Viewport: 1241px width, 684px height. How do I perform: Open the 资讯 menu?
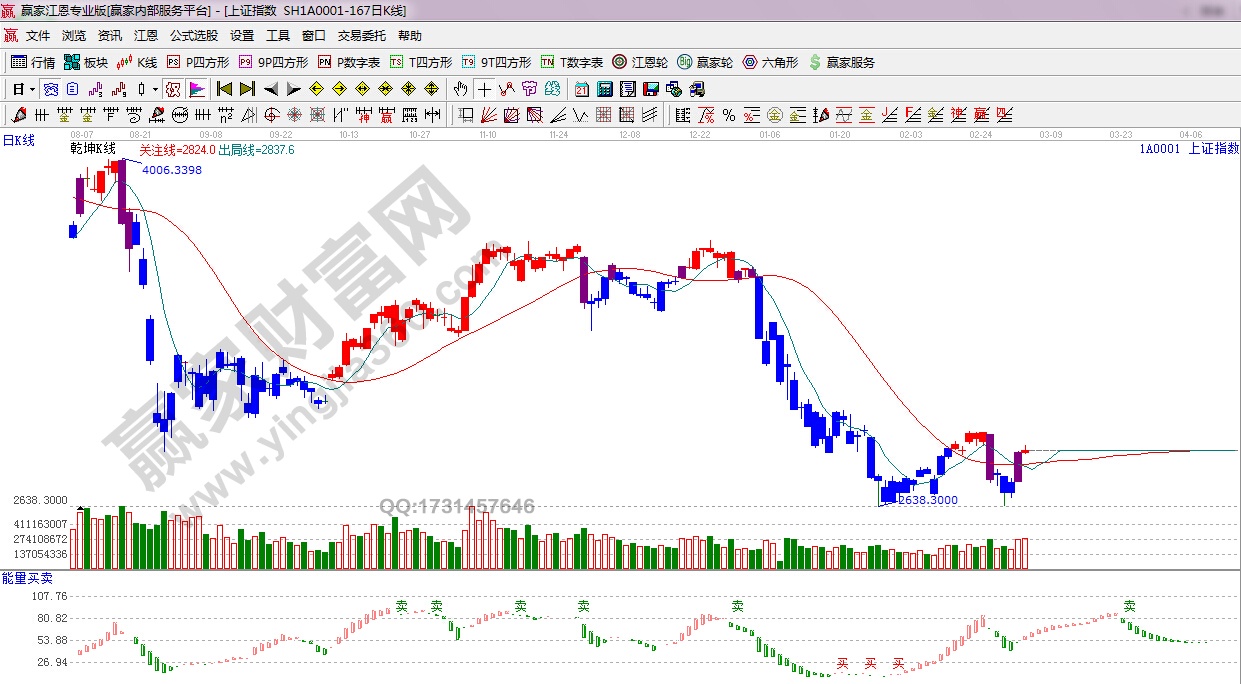(110, 35)
